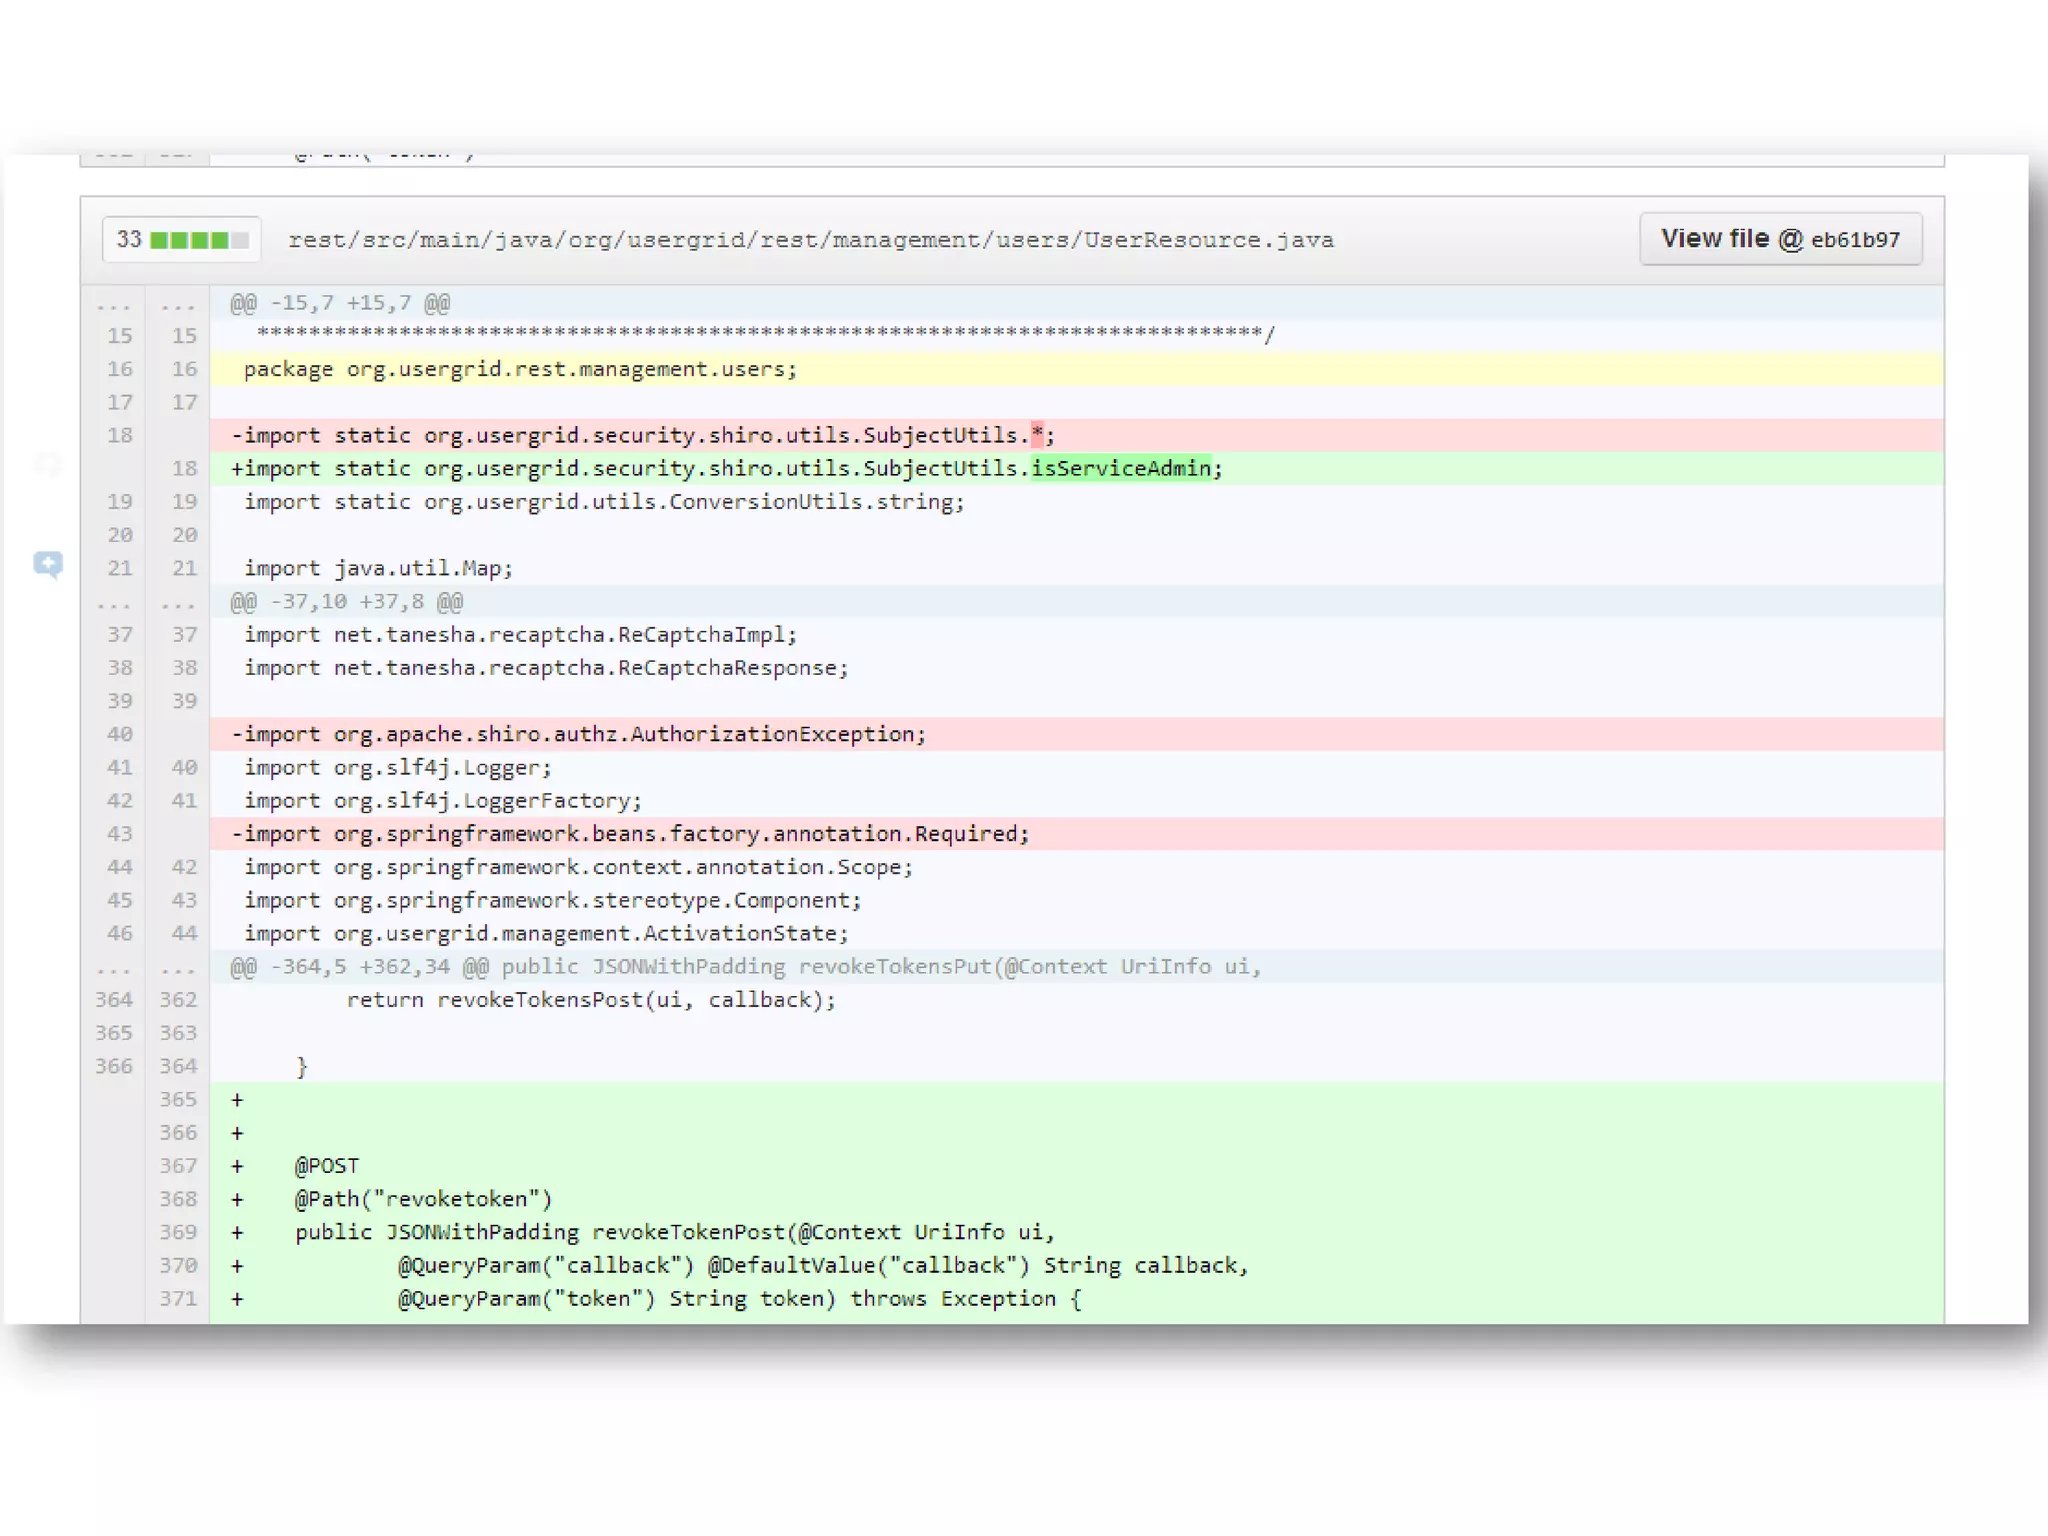Click line number 367 for the @POST annotation
Viewport: 2048px width, 1536px height.
[178, 1166]
